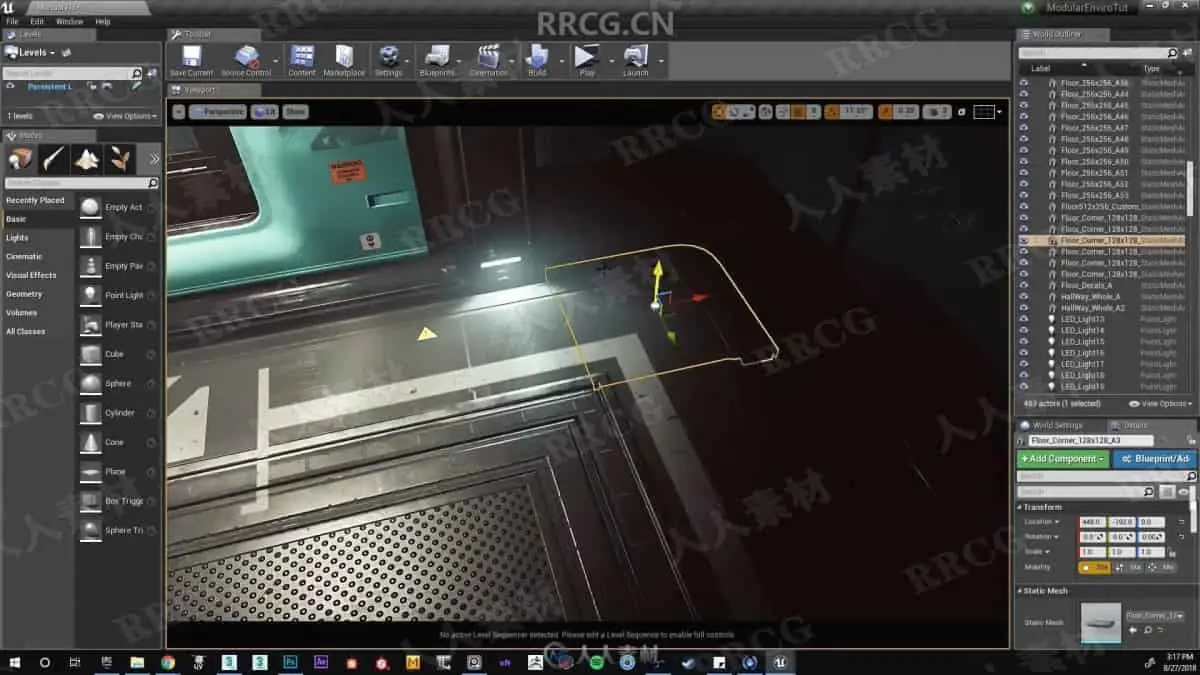Select the Place mode icon

[x=21, y=158]
